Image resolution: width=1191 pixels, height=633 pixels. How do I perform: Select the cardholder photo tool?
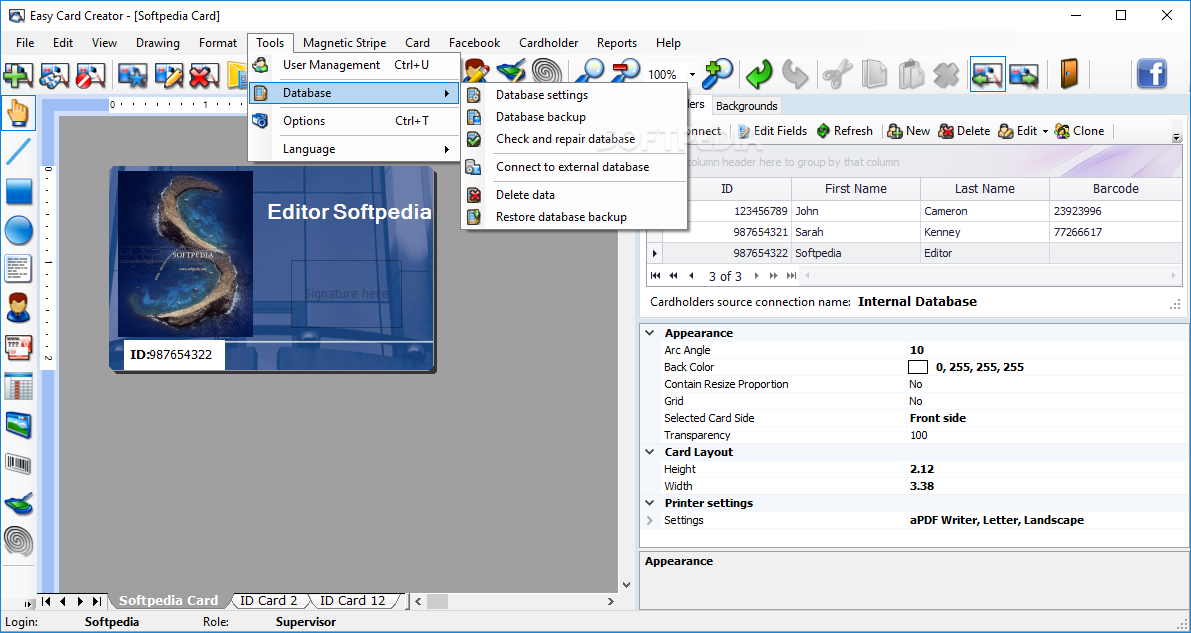[18, 308]
